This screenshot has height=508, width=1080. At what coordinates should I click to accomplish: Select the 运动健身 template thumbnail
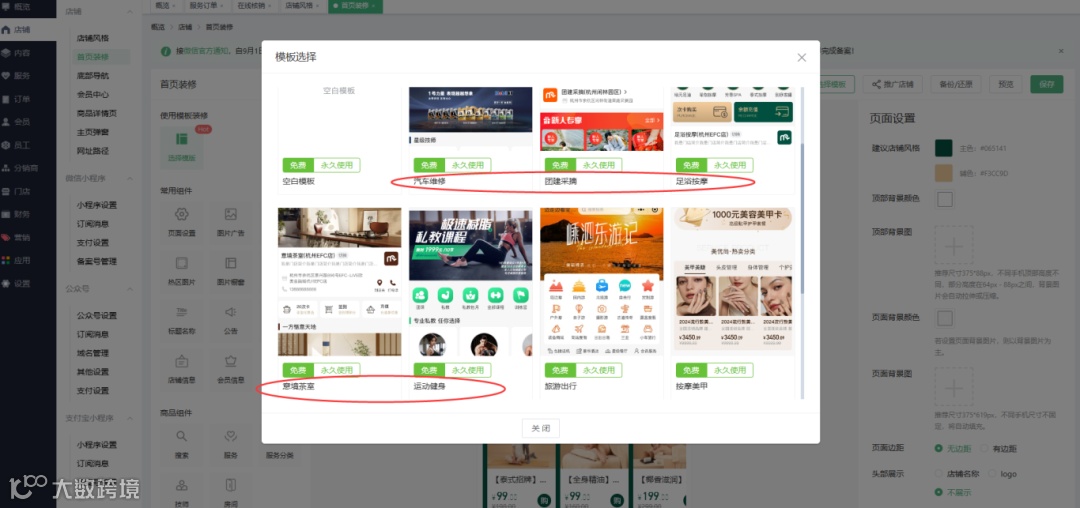(470, 282)
